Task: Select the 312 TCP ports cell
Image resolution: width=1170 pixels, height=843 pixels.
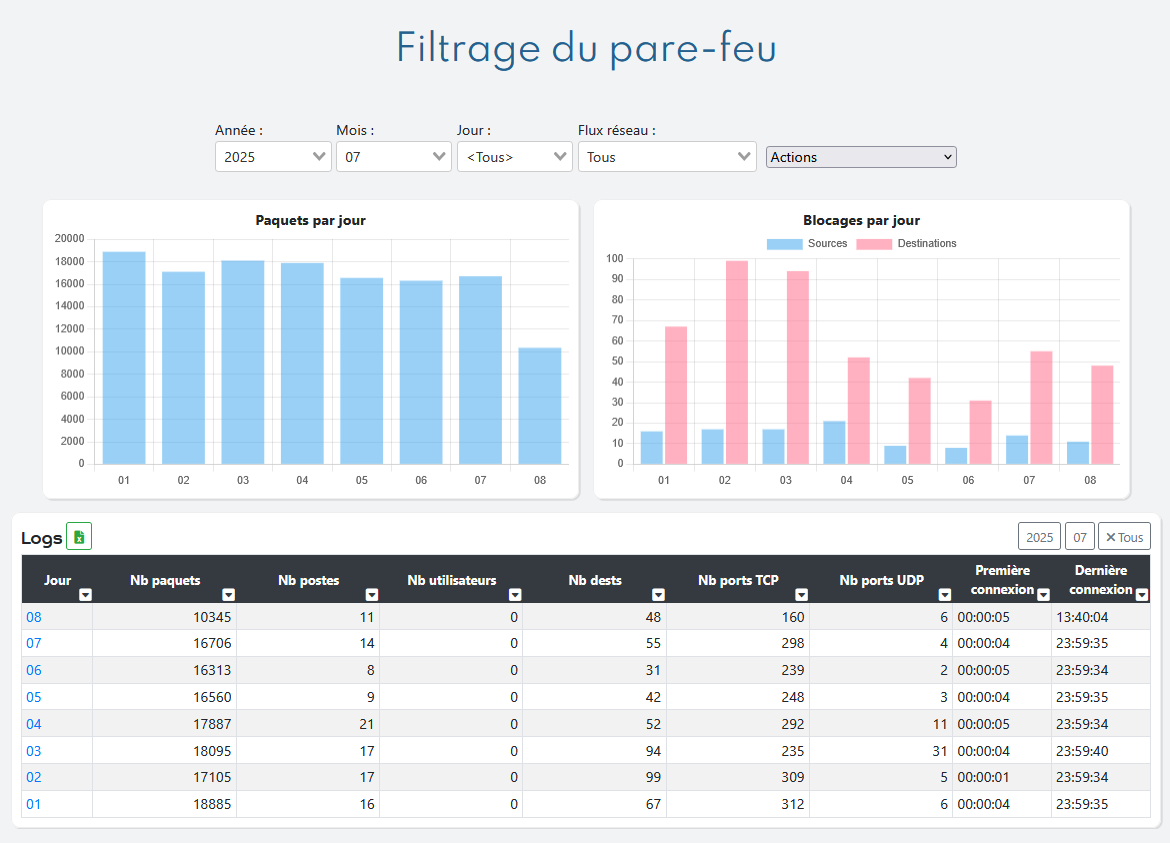Action: [737, 804]
